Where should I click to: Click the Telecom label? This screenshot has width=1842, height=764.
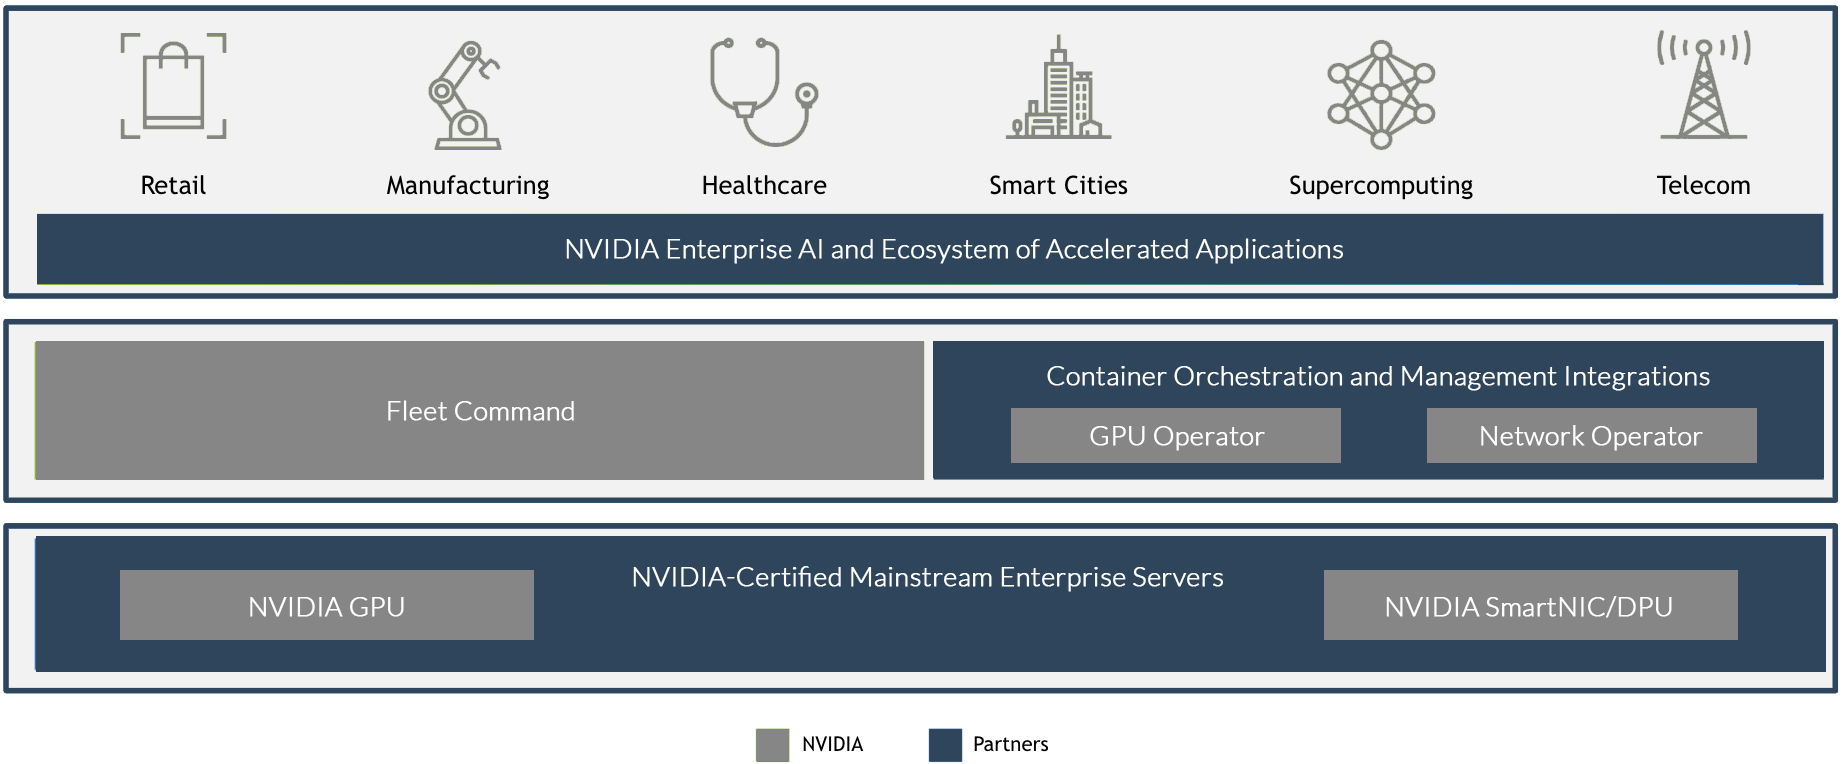pyautogui.click(x=1704, y=185)
